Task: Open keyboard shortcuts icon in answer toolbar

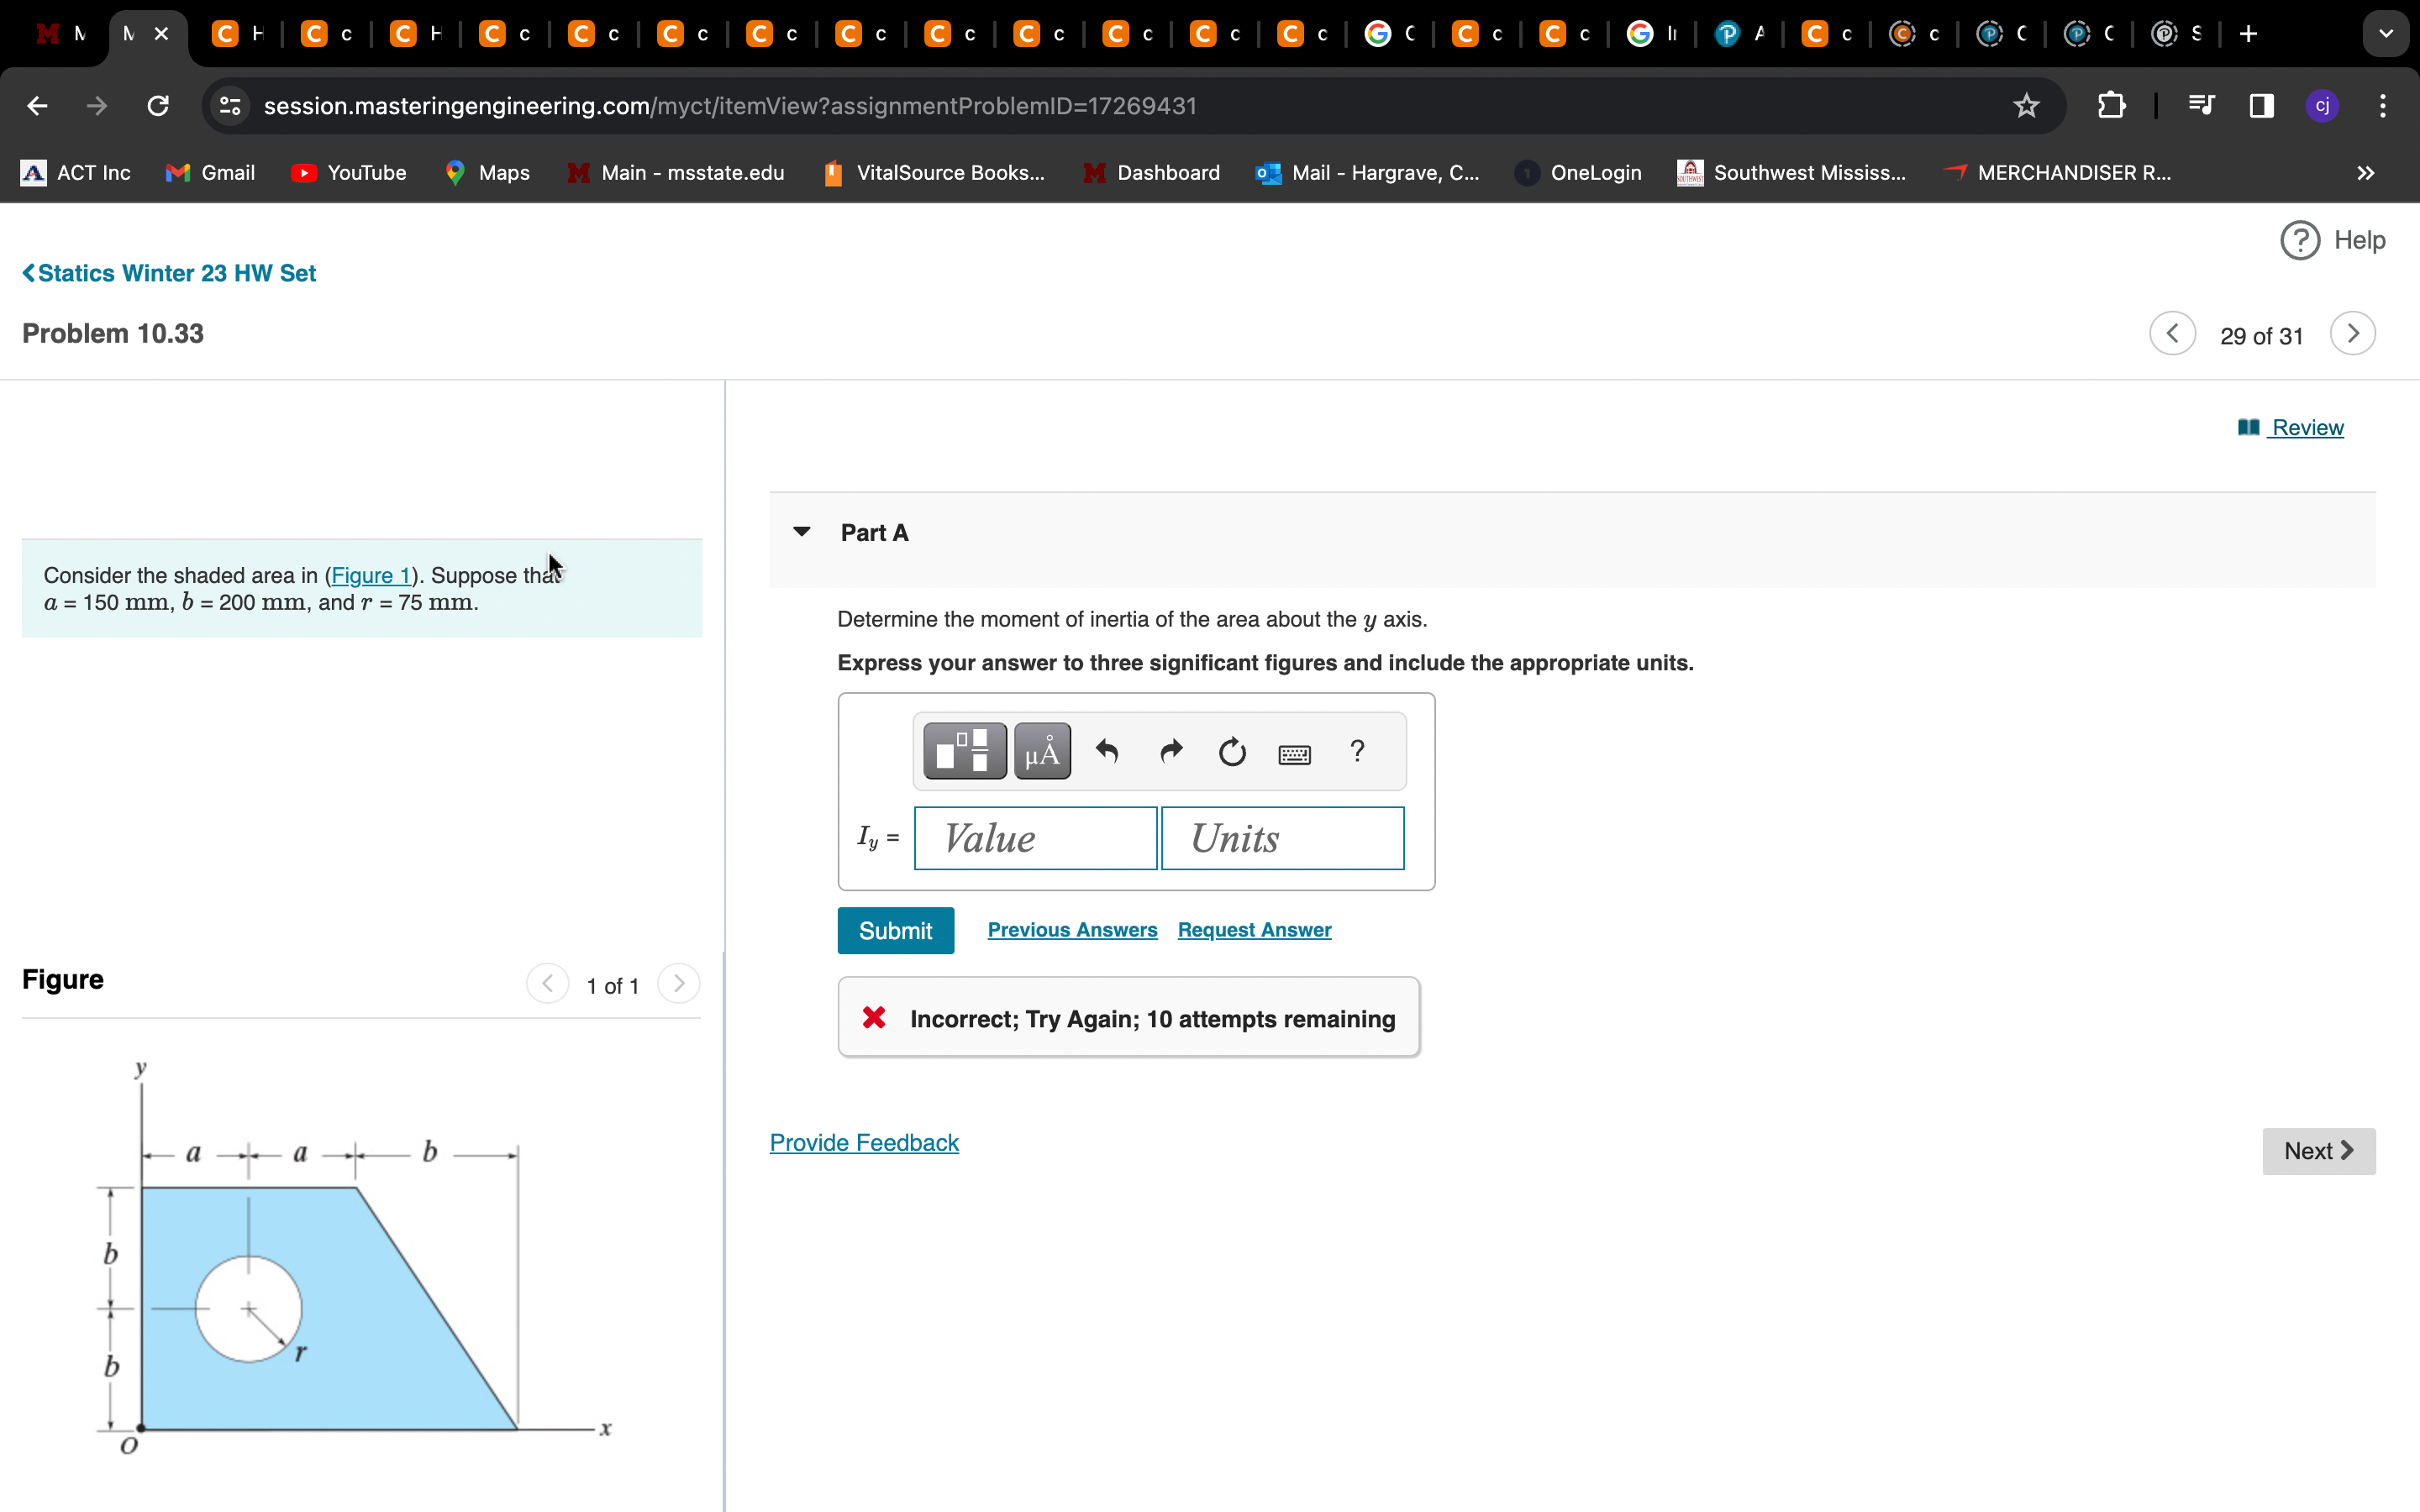Action: pos(1294,754)
